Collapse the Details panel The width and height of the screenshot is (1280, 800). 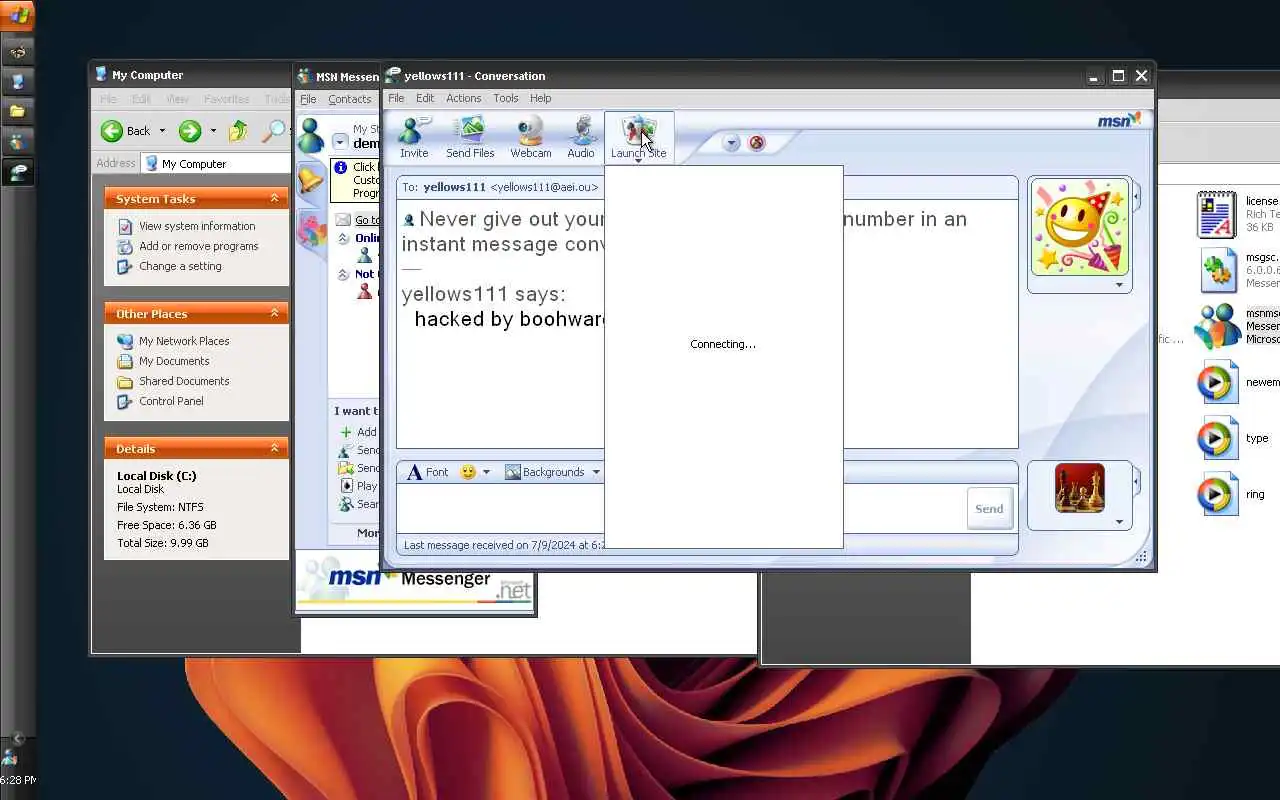[274, 449]
